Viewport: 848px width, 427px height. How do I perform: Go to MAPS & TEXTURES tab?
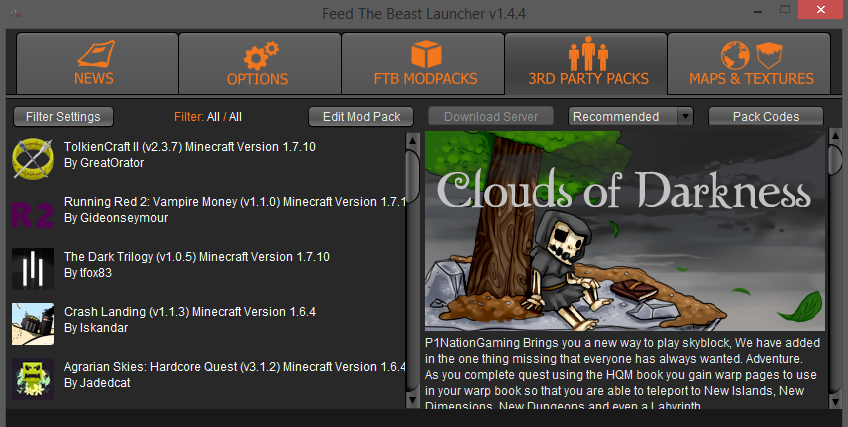[749, 64]
